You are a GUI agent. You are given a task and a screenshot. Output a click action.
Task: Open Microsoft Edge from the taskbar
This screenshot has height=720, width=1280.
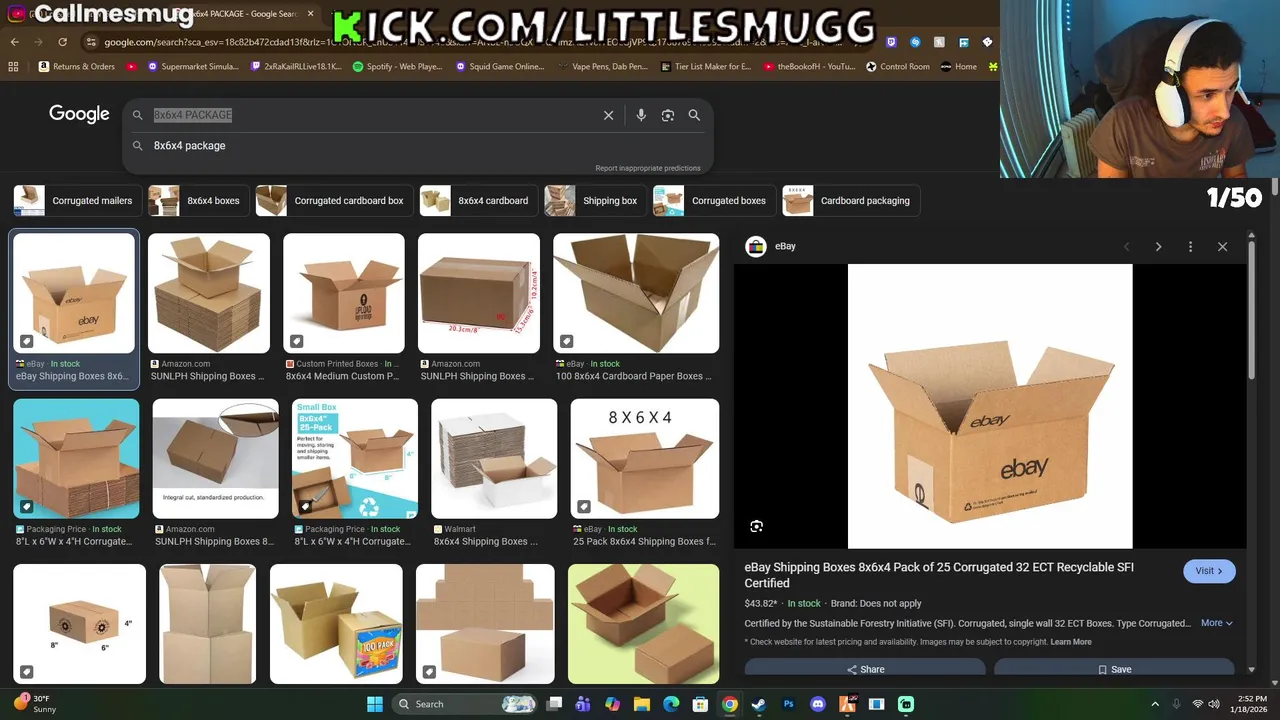coord(671,704)
